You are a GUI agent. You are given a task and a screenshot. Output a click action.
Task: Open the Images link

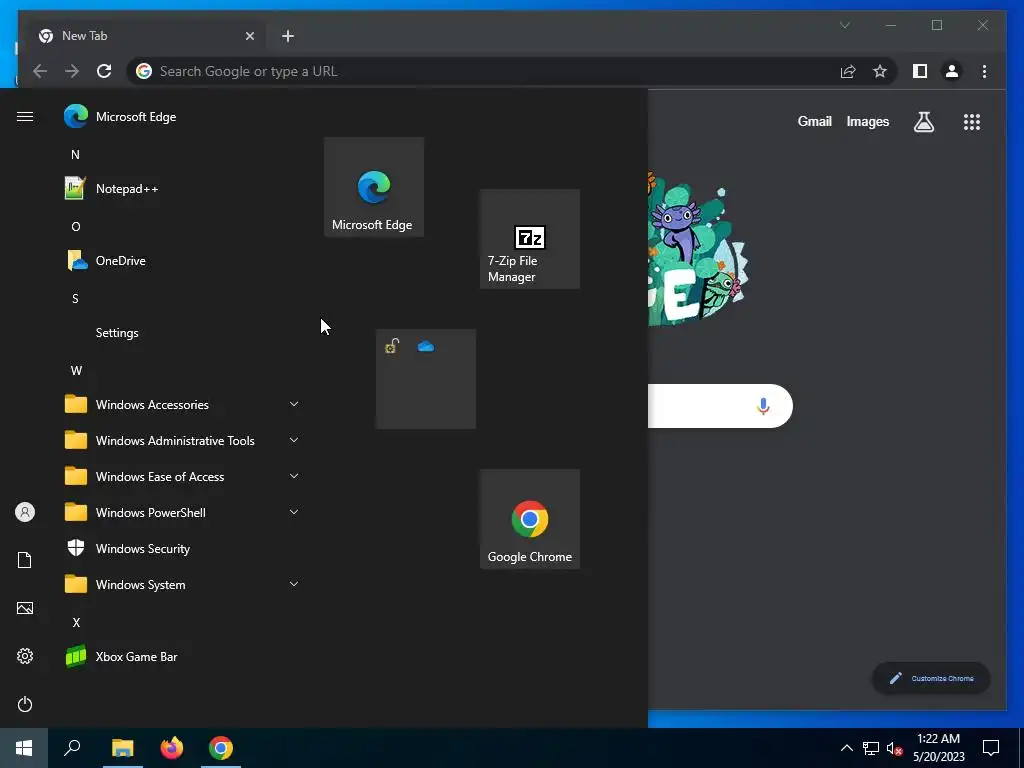click(867, 121)
